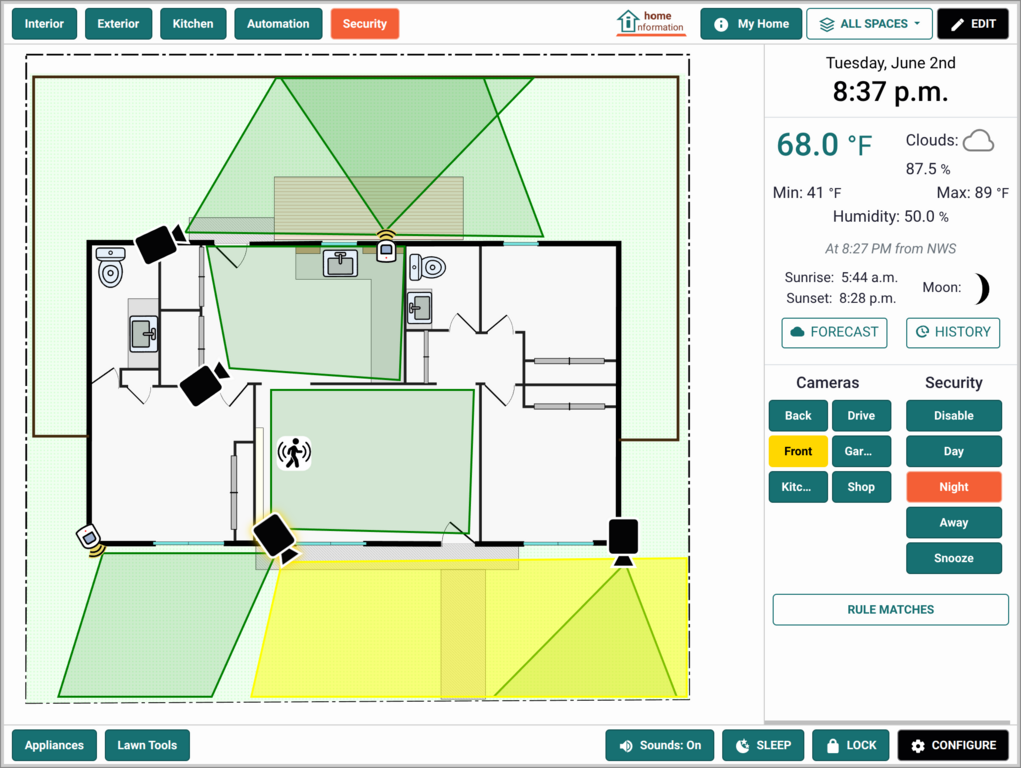Open the Lawn Tools section
1021x768 pixels.
pyautogui.click(x=147, y=745)
